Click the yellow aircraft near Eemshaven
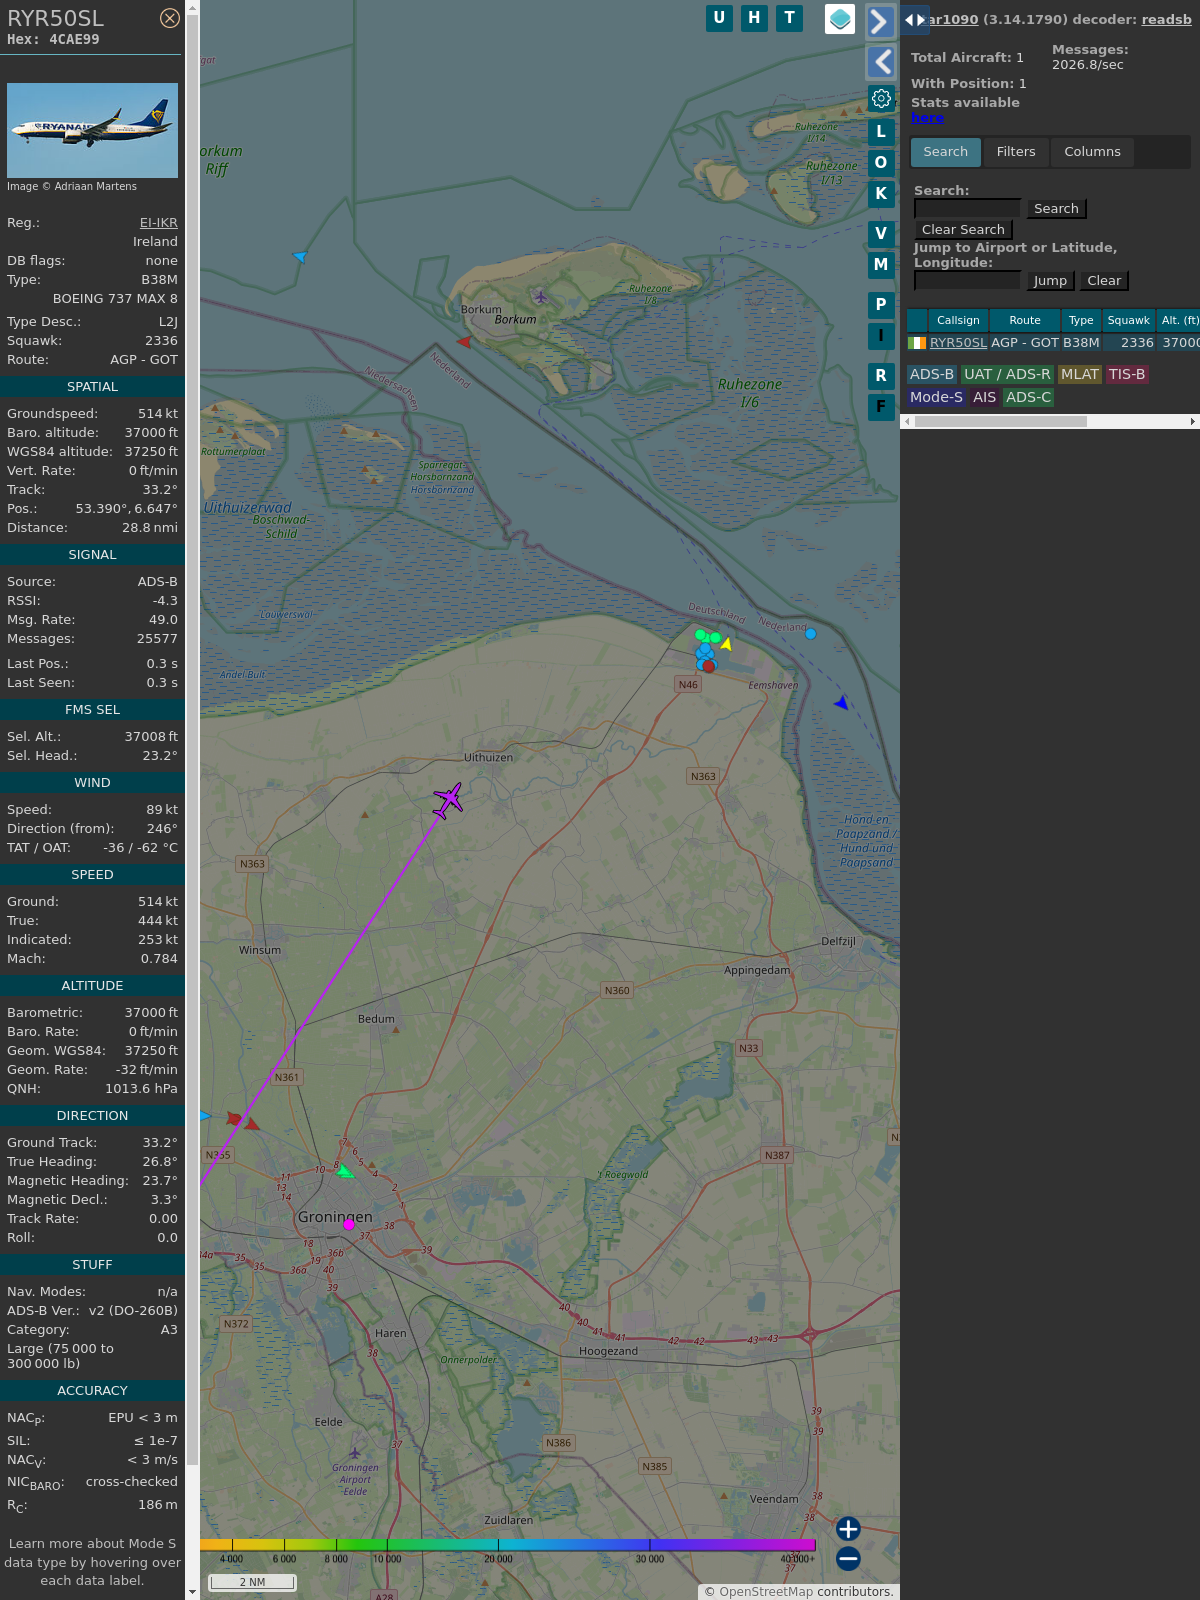The image size is (1200, 1600). coord(726,645)
